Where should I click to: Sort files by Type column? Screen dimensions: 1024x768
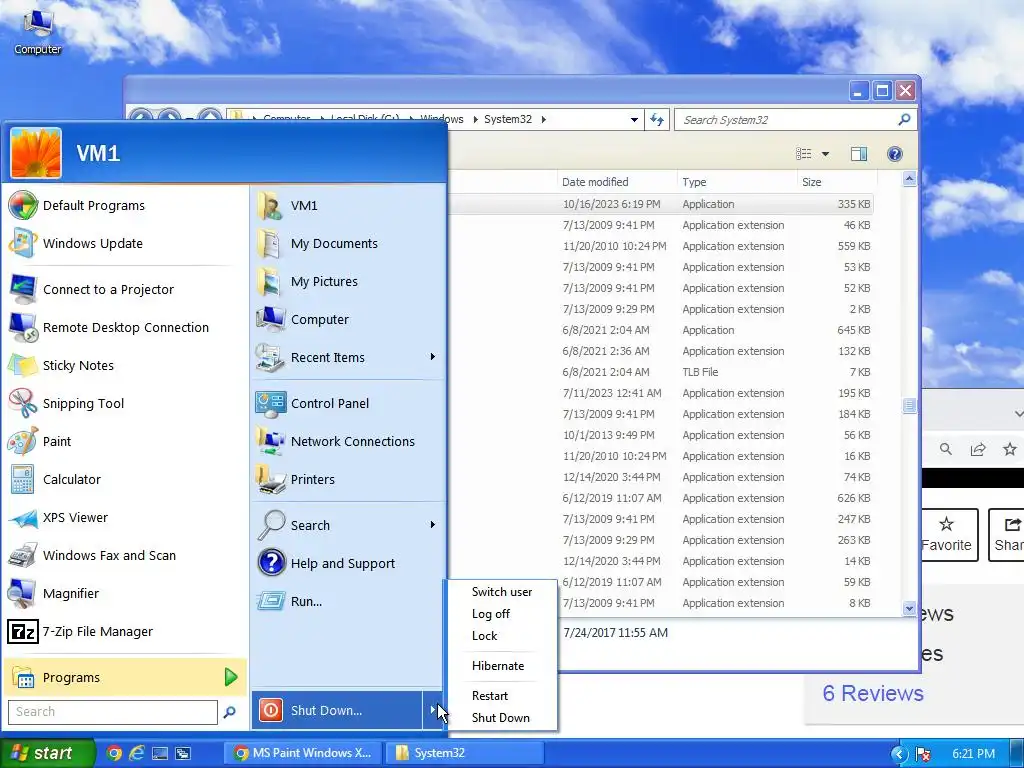[737, 182]
